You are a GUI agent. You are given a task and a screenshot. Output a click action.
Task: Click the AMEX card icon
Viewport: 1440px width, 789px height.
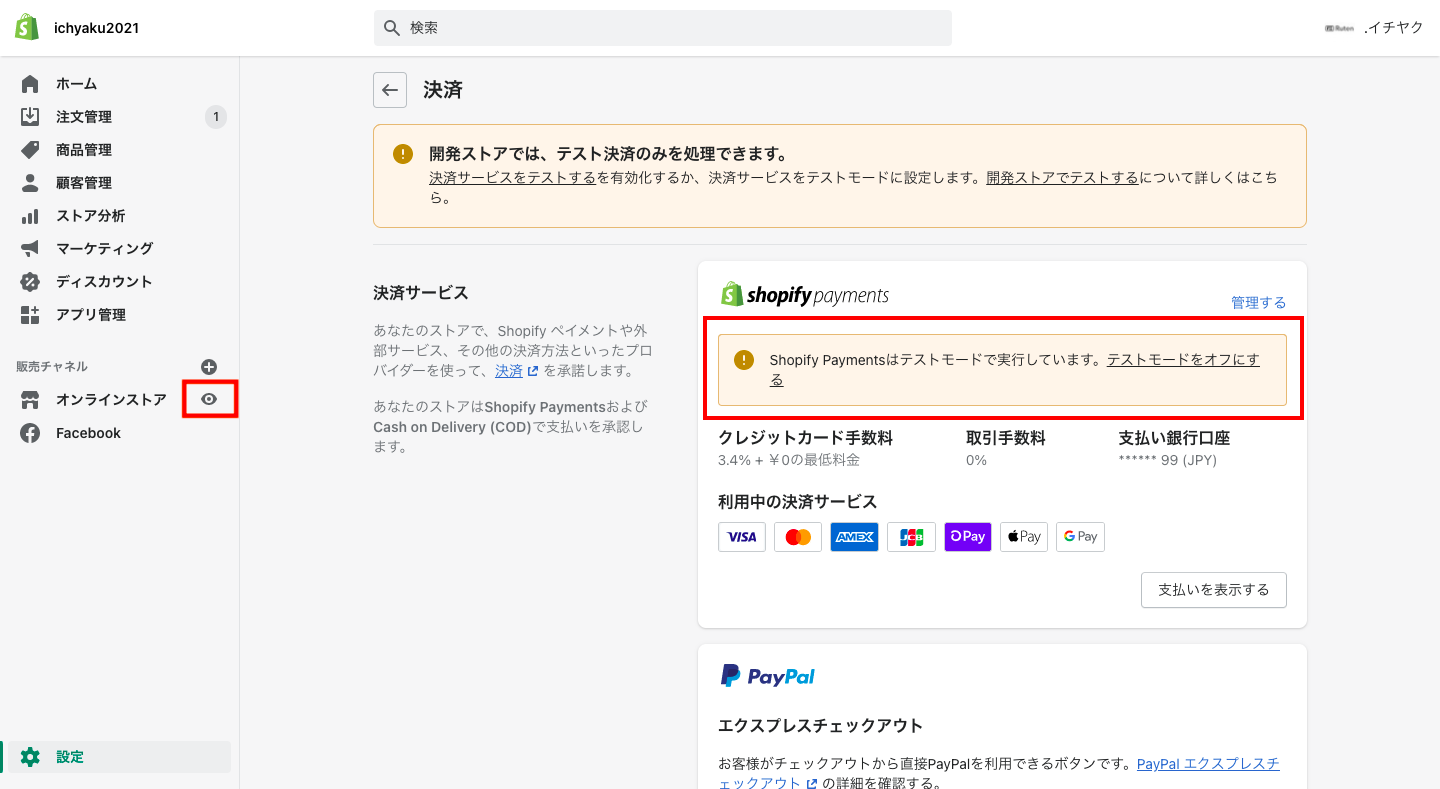(x=855, y=537)
